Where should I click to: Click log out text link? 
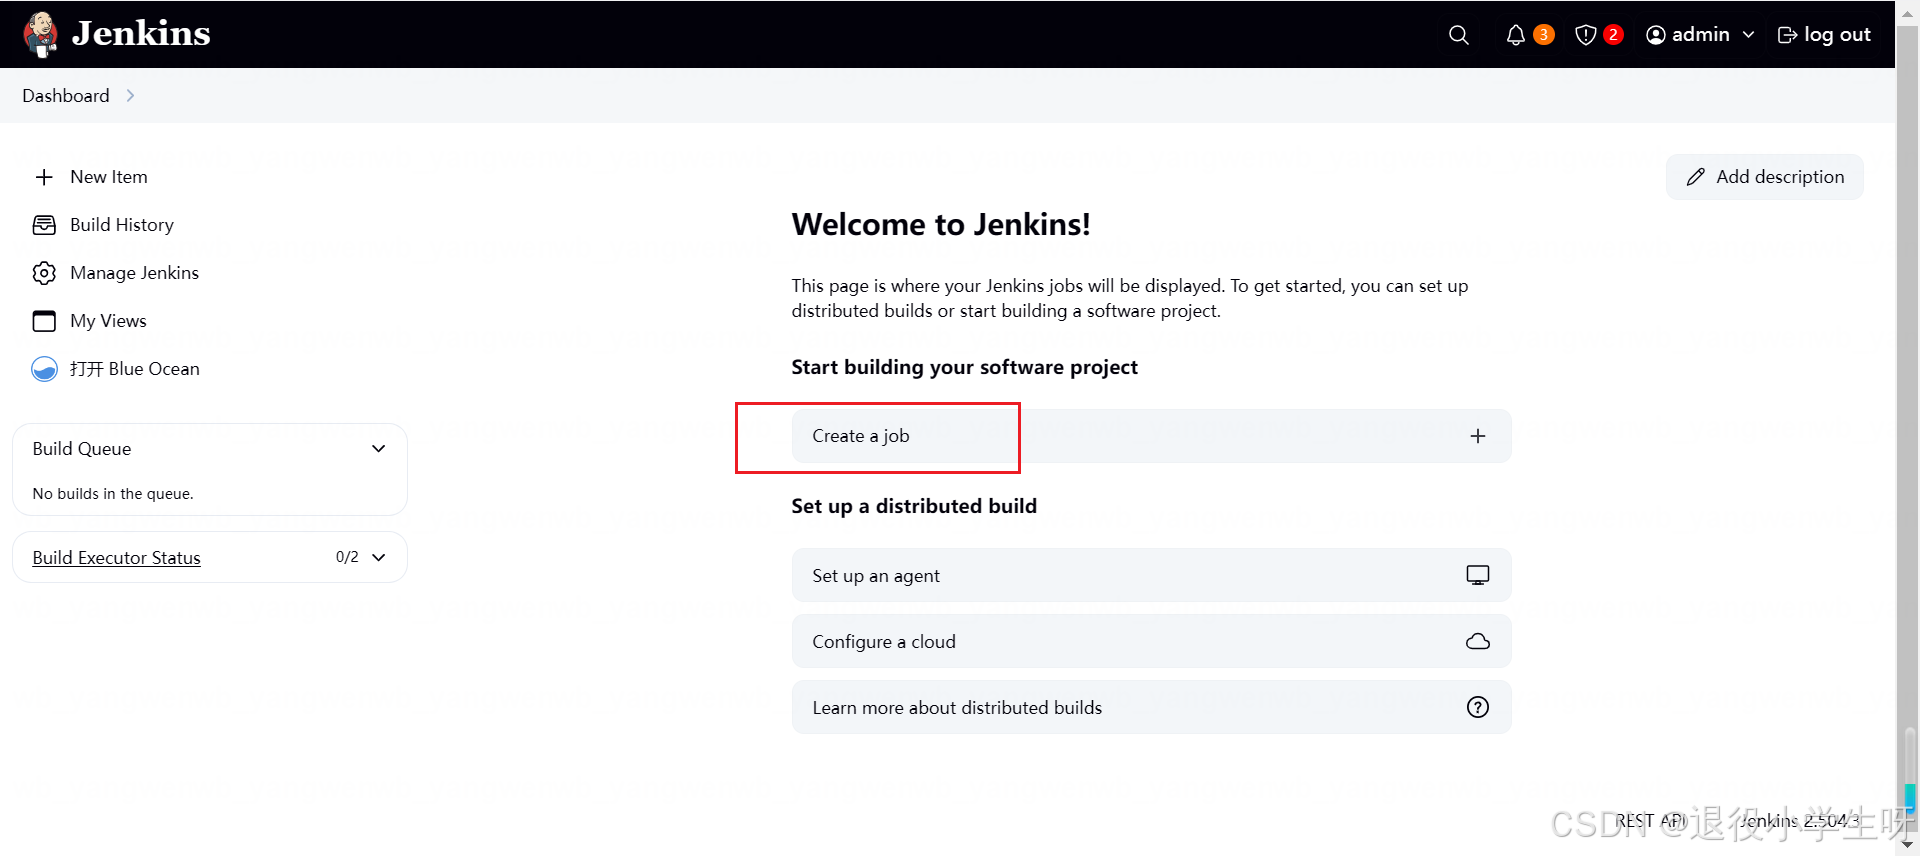[1837, 35]
